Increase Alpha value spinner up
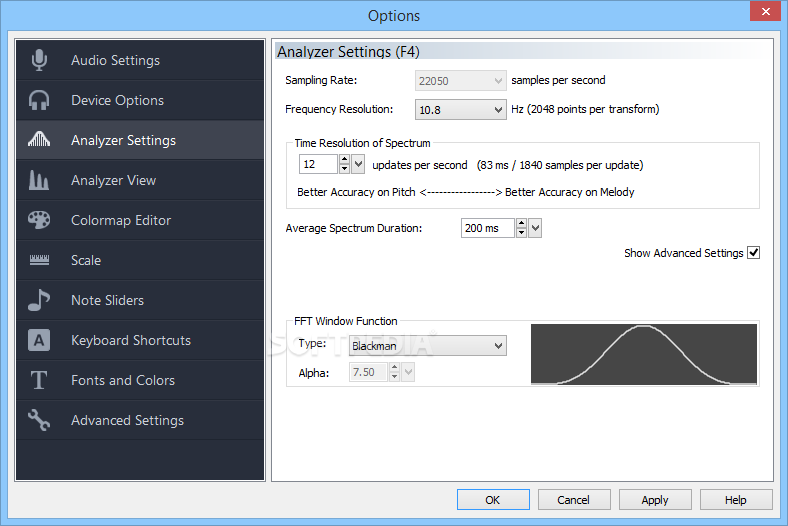 (395, 368)
